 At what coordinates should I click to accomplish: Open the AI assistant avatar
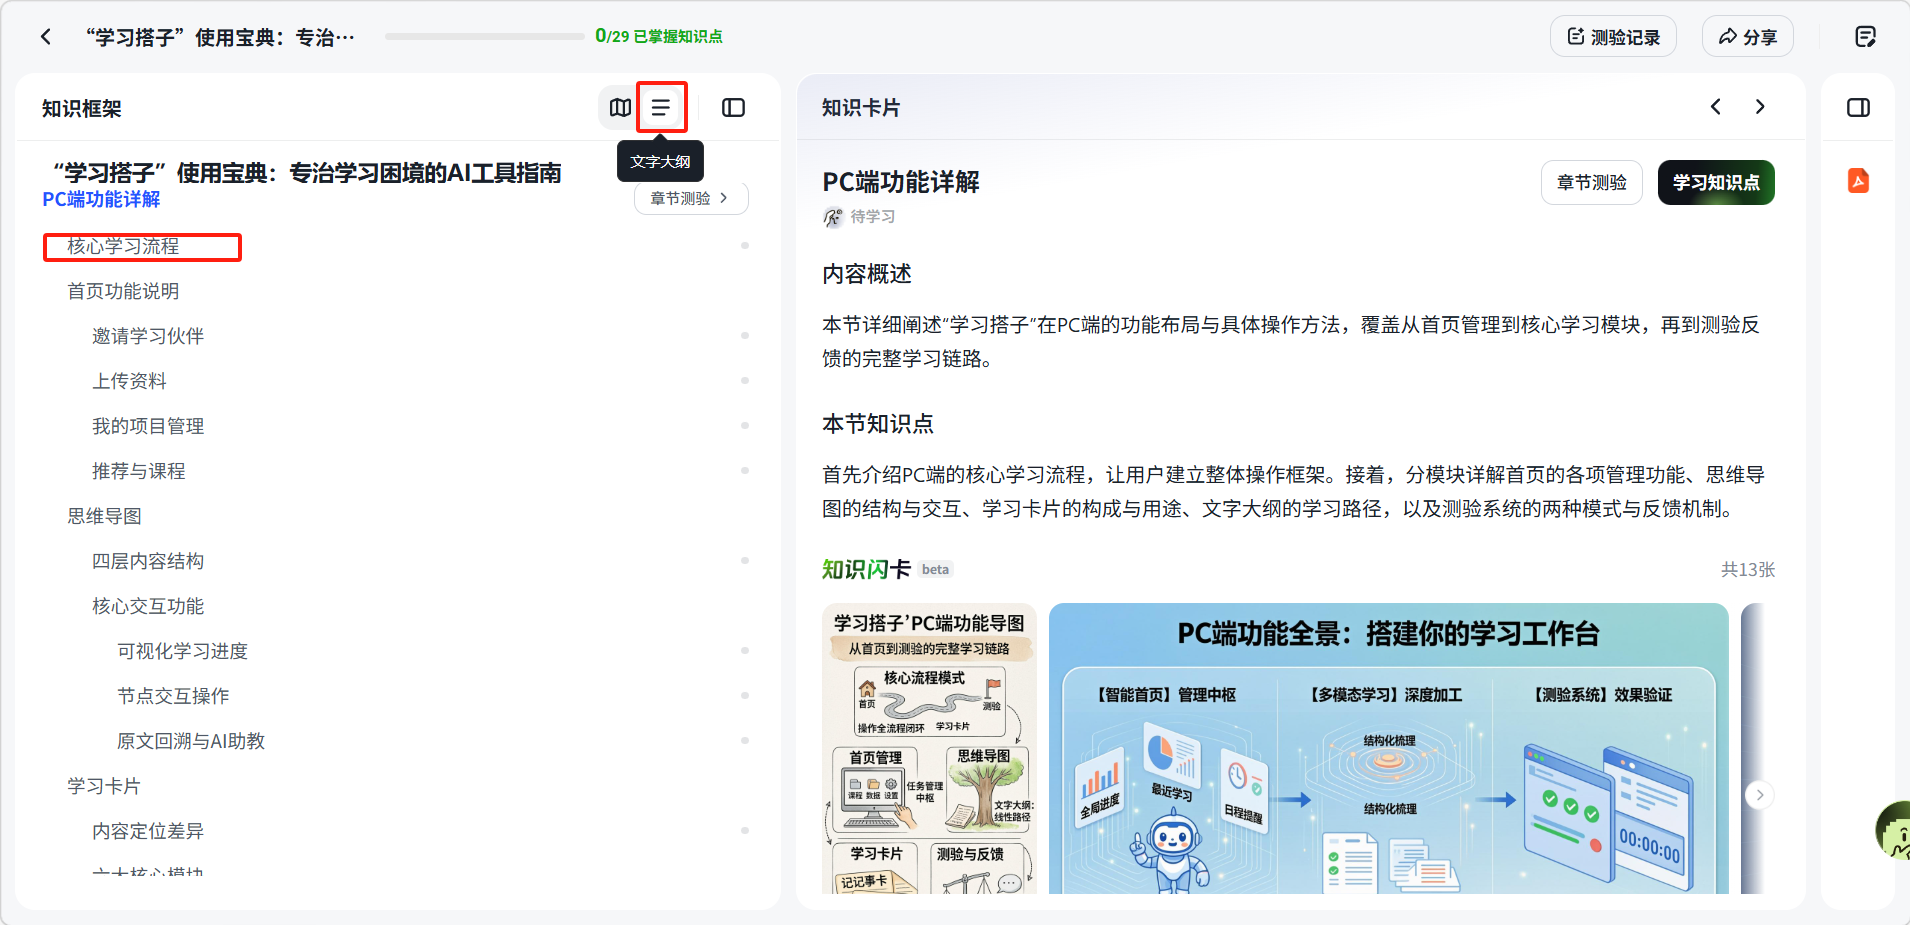click(x=1894, y=830)
